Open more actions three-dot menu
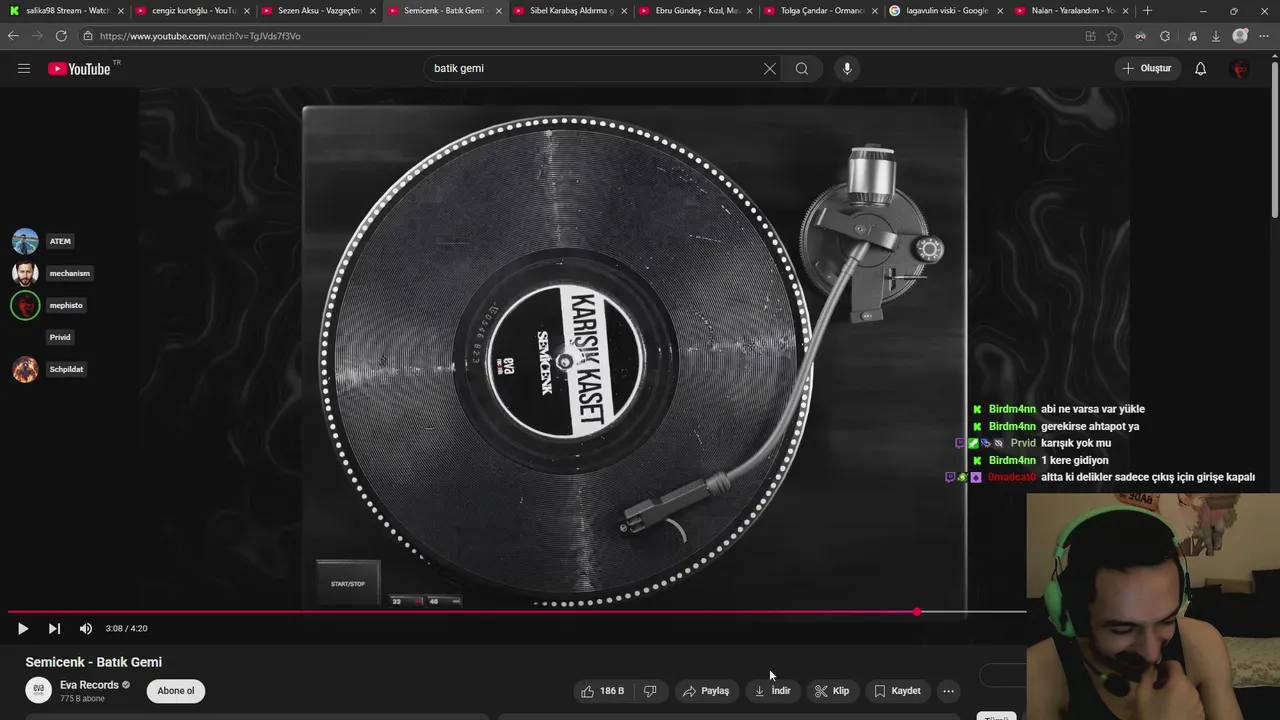The height and width of the screenshot is (720, 1280). (948, 691)
